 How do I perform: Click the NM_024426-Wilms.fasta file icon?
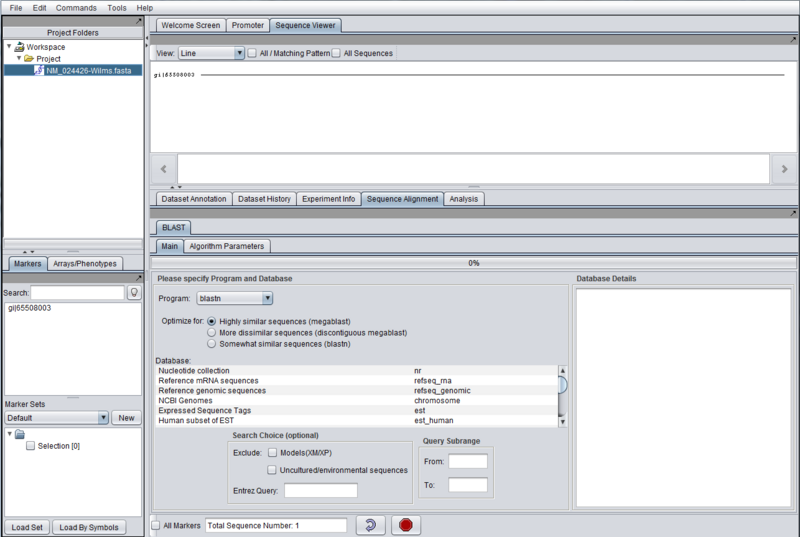point(38,71)
